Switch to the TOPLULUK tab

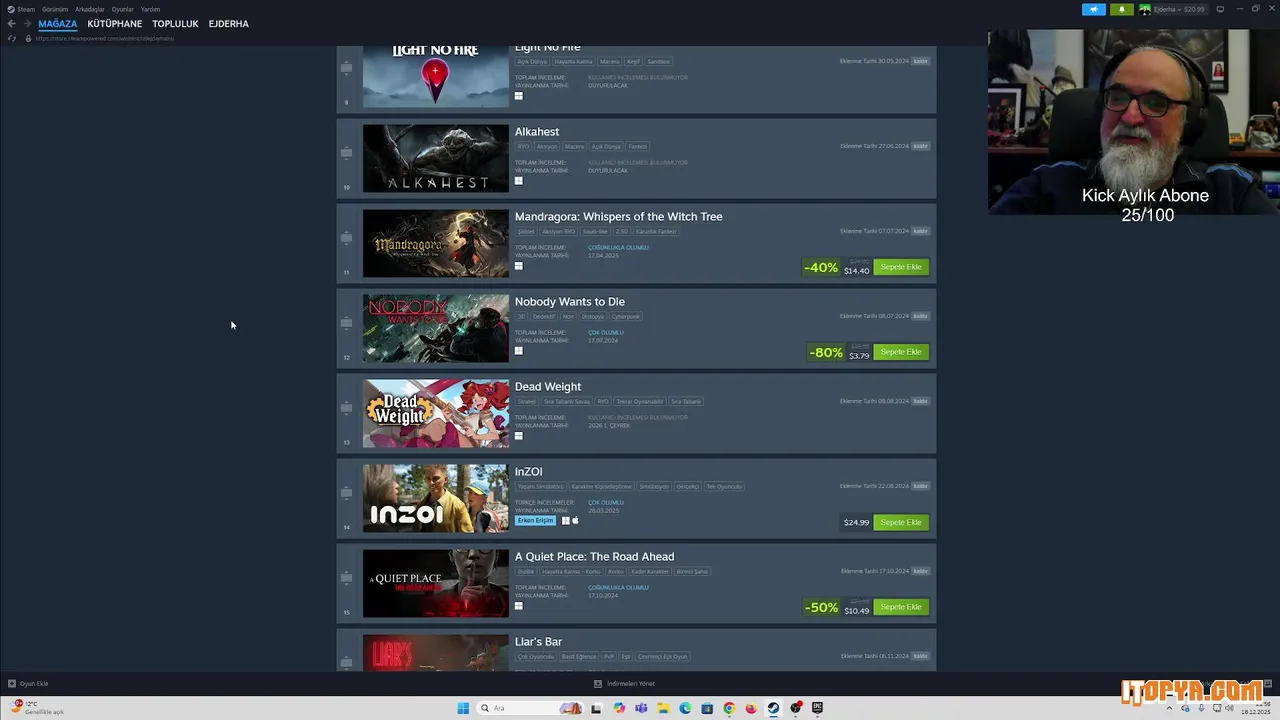175,24
